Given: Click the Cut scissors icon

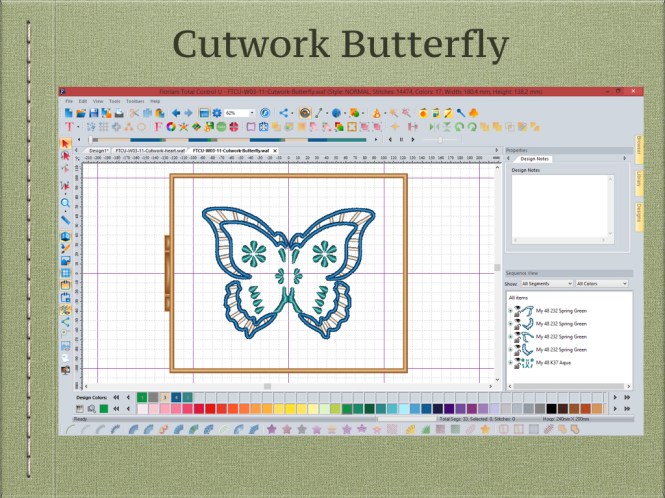Looking at the screenshot, I should (x=133, y=113).
